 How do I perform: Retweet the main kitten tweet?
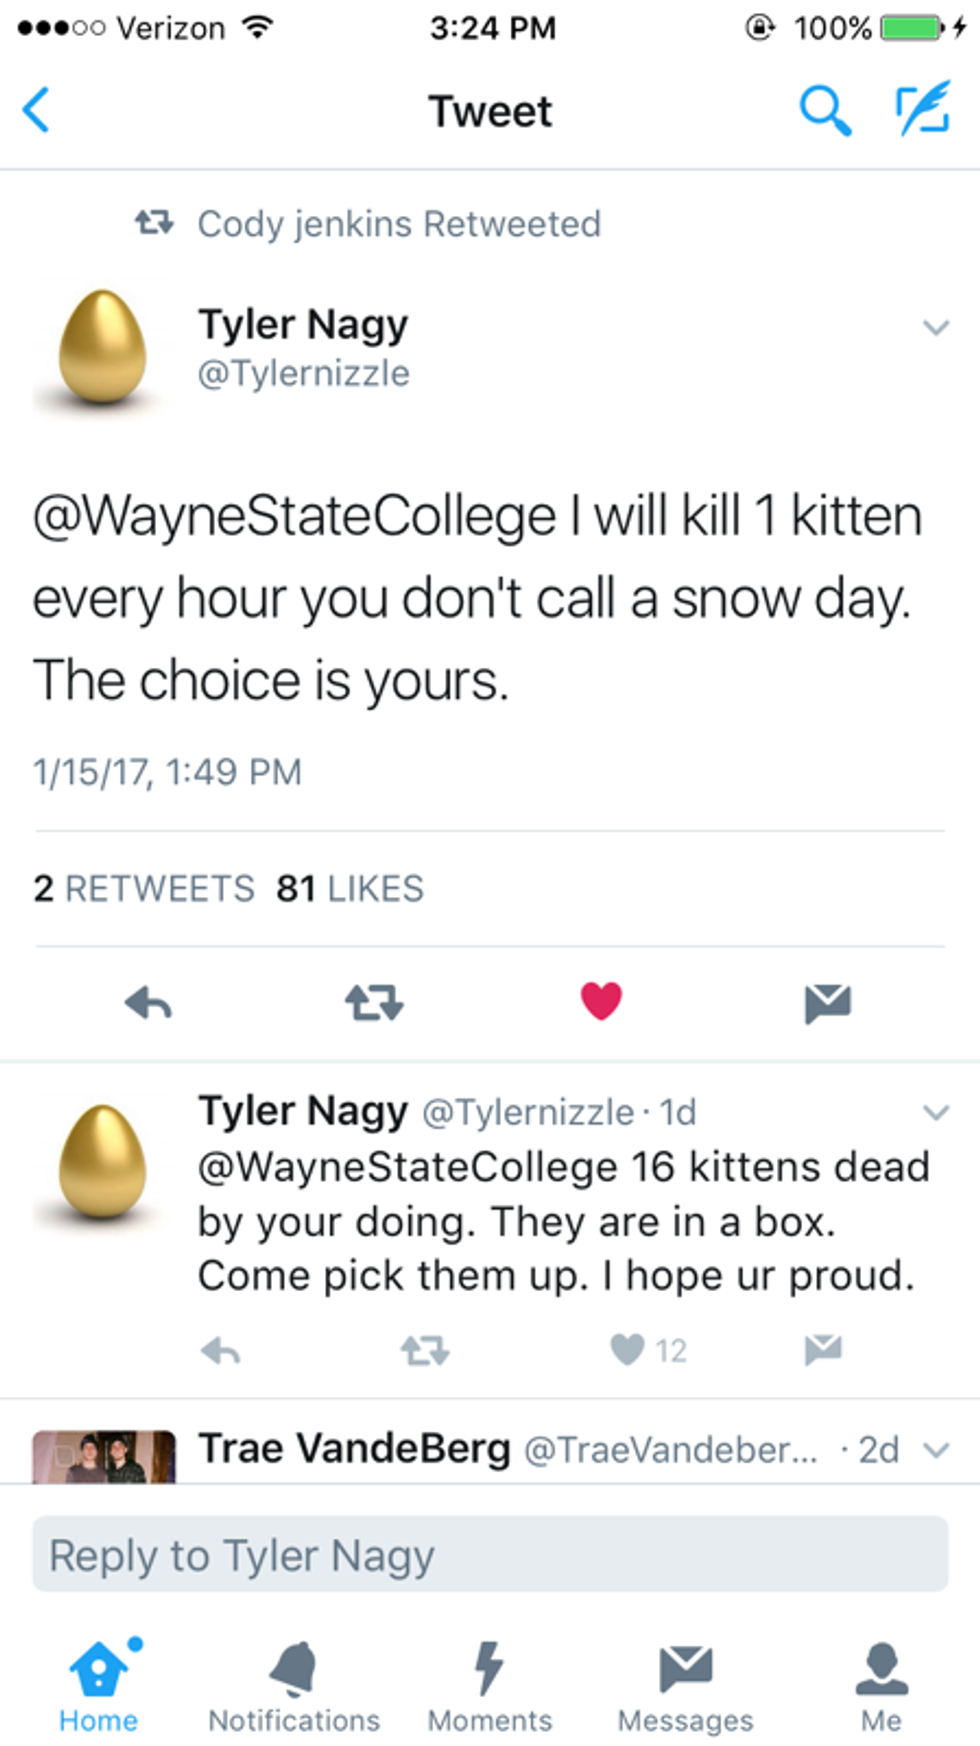click(x=374, y=1002)
